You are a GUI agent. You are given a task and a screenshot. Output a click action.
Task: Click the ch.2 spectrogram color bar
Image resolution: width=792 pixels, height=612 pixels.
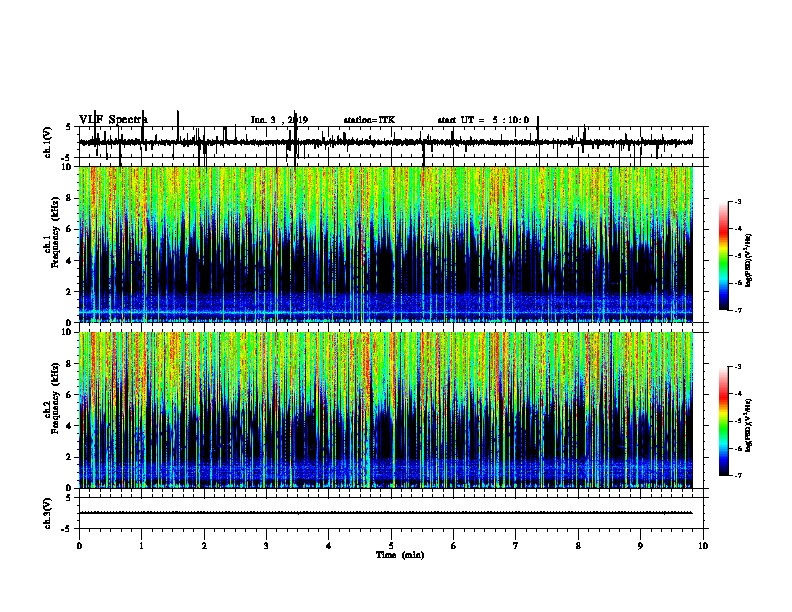[x=723, y=421]
